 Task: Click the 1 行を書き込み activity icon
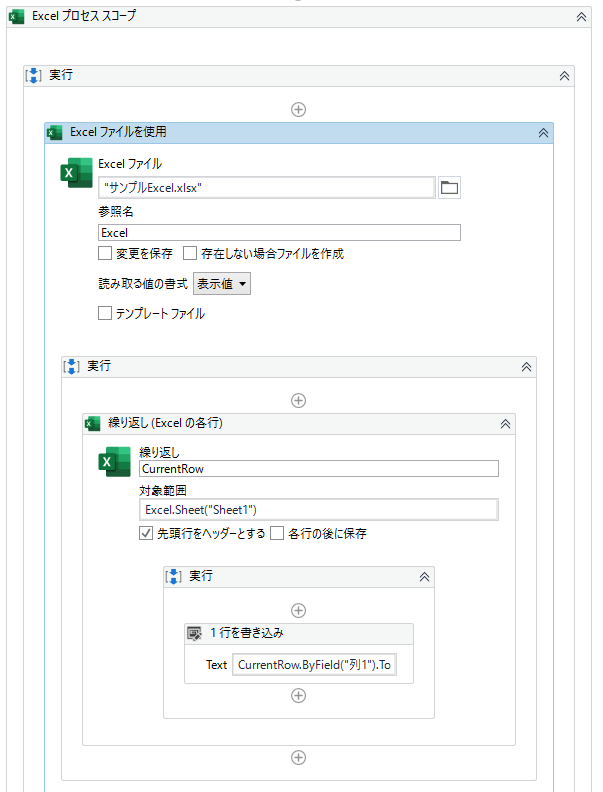194,633
